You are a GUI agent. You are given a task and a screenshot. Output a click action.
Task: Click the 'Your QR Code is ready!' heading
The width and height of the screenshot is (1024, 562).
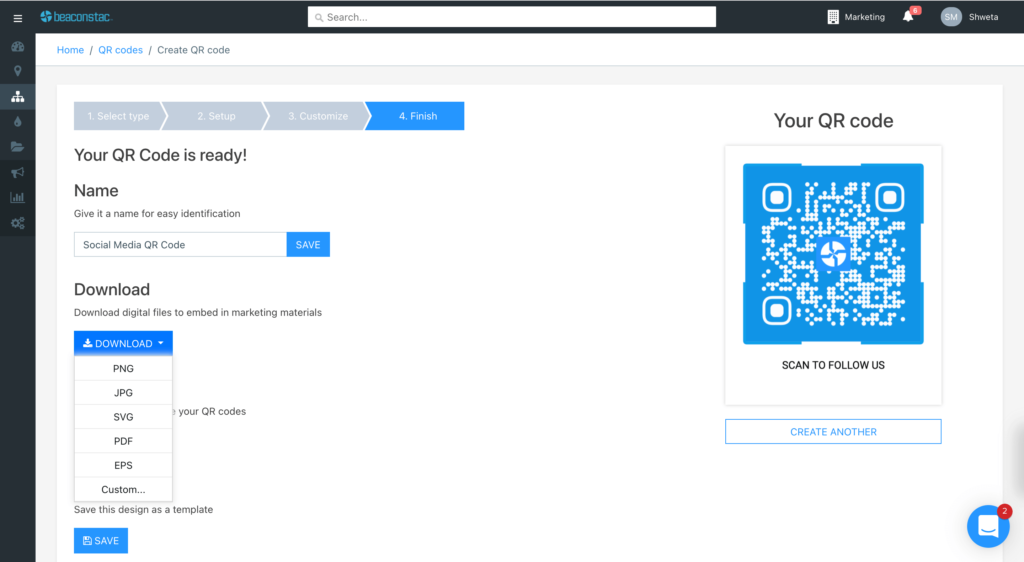pyautogui.click(x=161, y=155)
